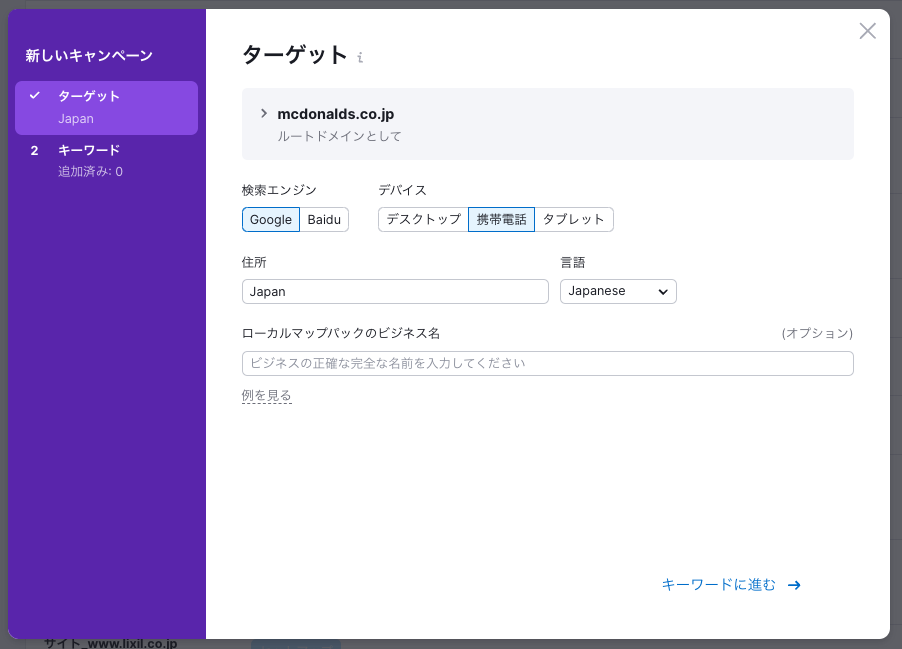Select the ターゲット step in sidebar
Viewport: 902px width, 649px height.
coord(106,108)
